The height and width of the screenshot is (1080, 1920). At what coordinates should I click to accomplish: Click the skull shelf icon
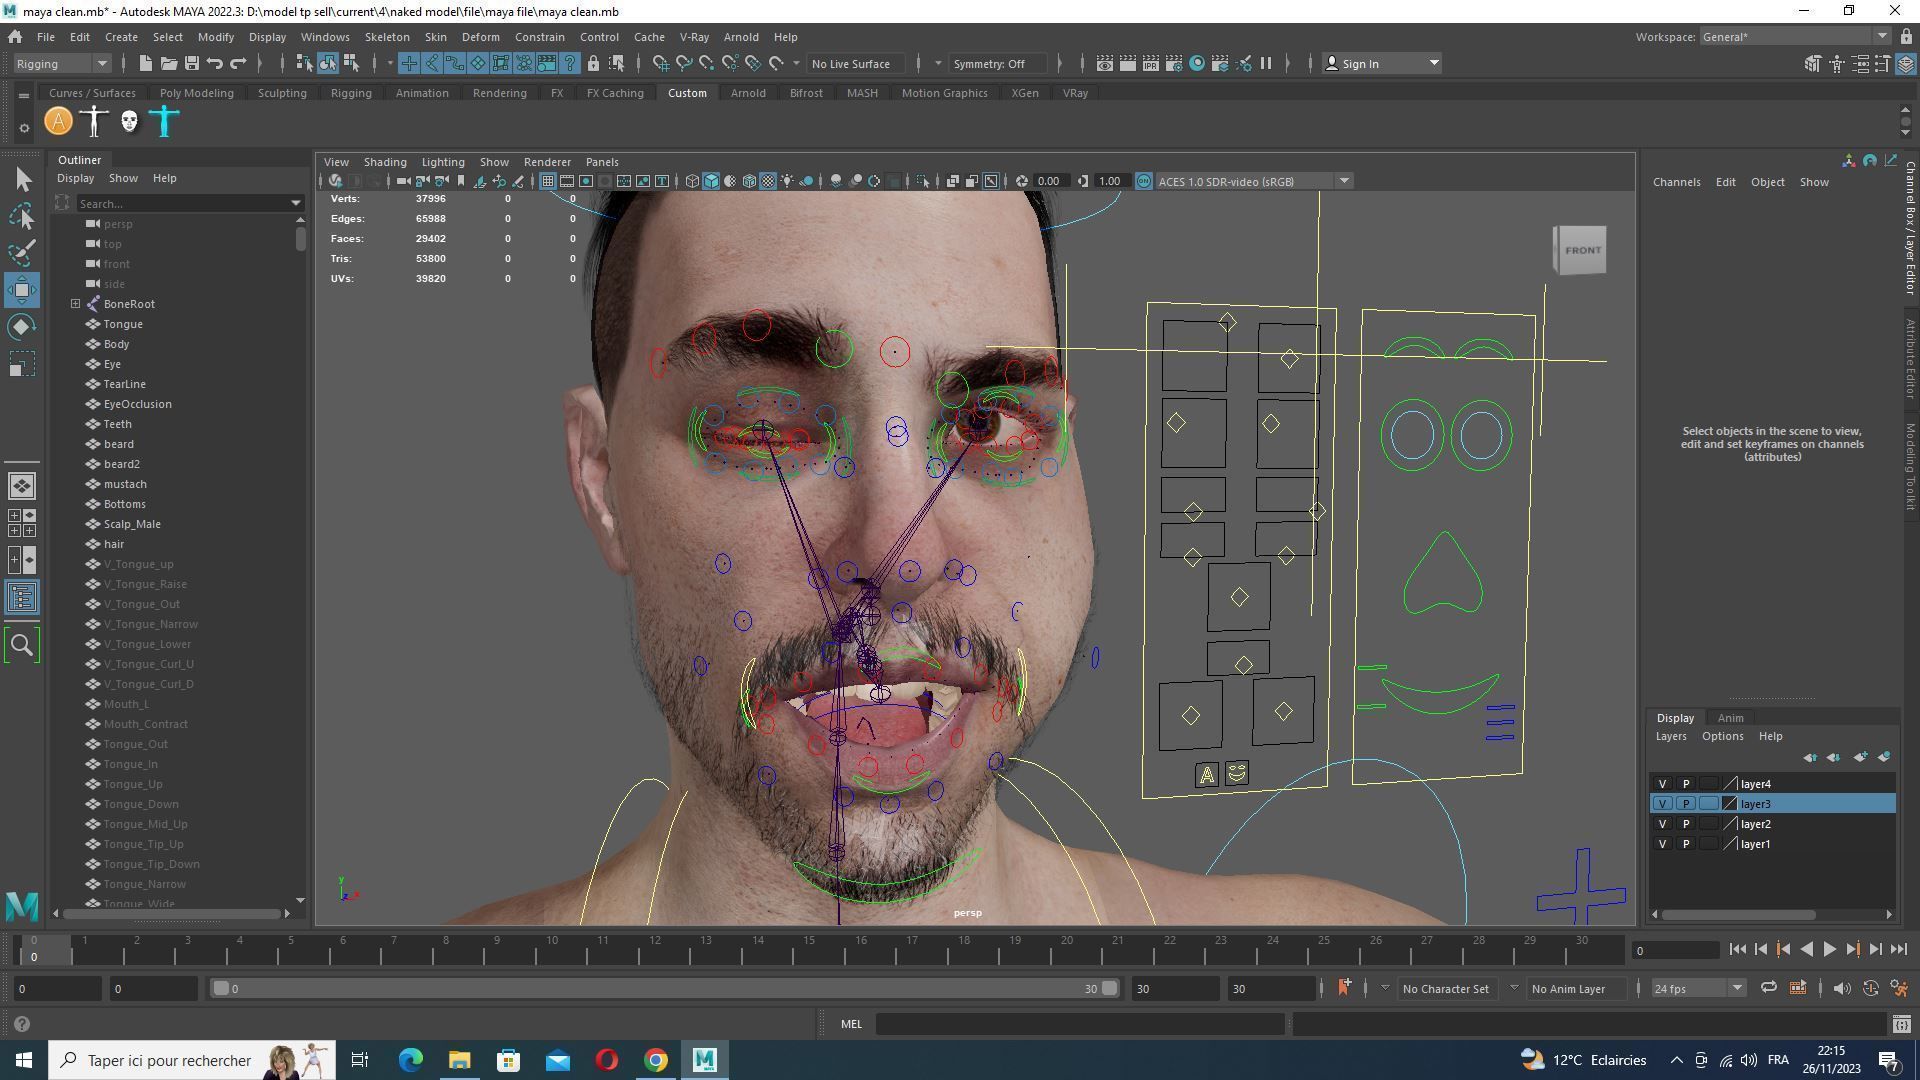click(x=129, y=122)
